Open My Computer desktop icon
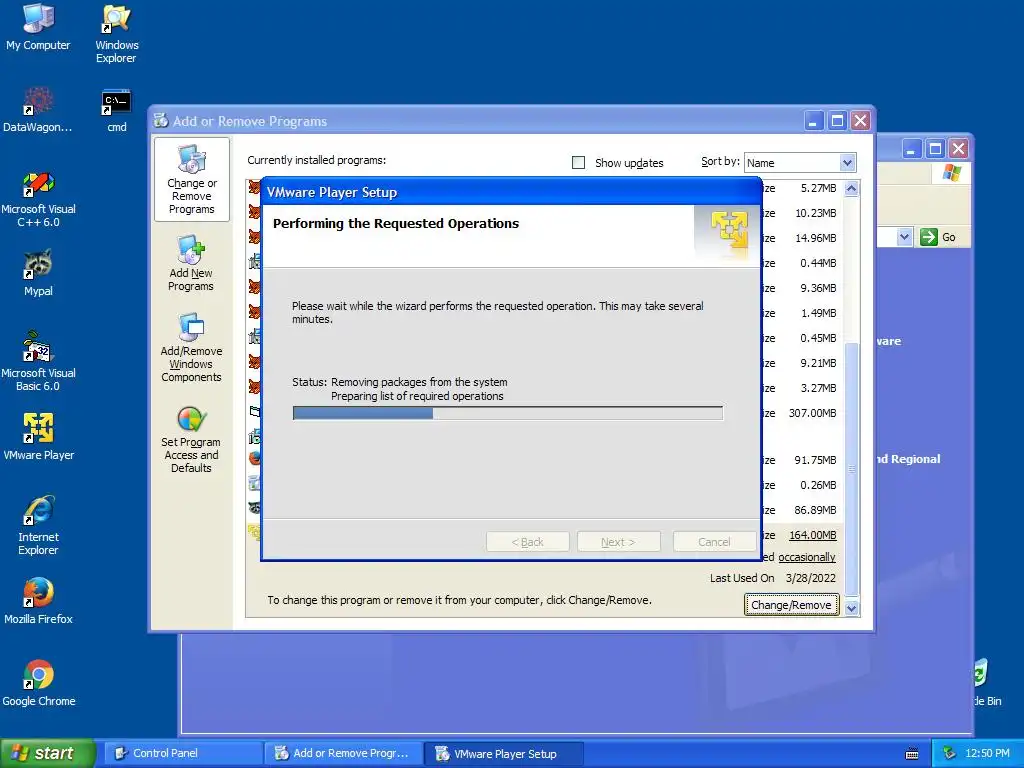The height and width of the screenshot is (768, 1024). pos(38,26)
